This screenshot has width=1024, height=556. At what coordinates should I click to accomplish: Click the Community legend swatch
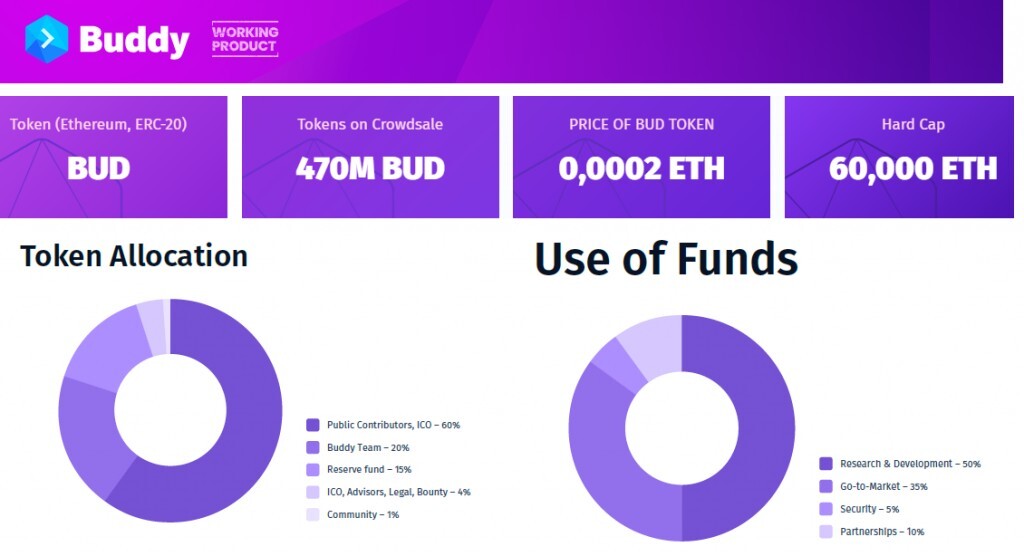pyautogui.click(x=313, y=514)
